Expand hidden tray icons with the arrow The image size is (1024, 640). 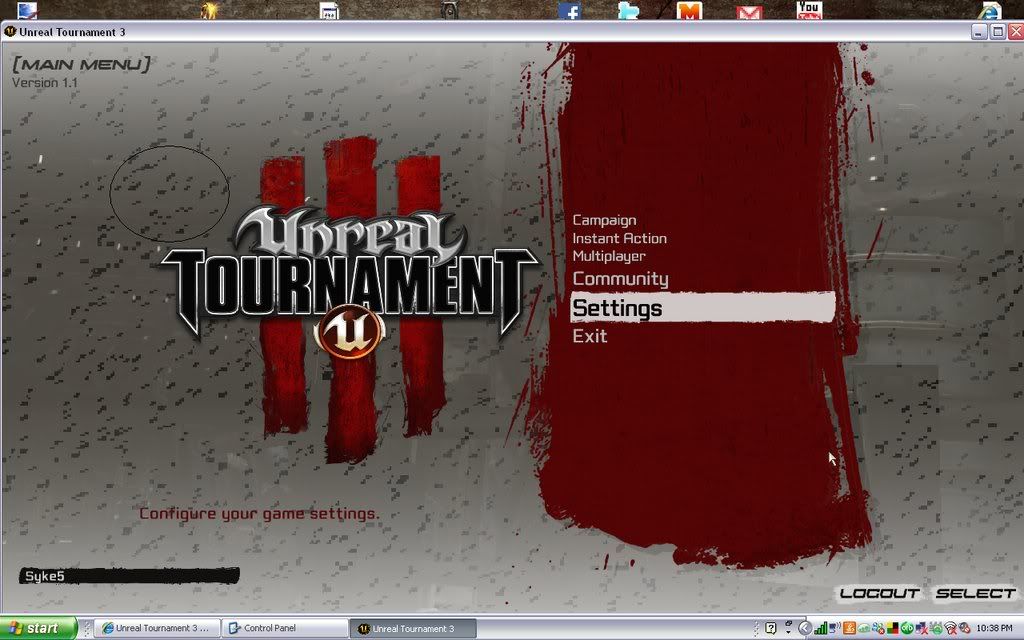coord(805,629)
